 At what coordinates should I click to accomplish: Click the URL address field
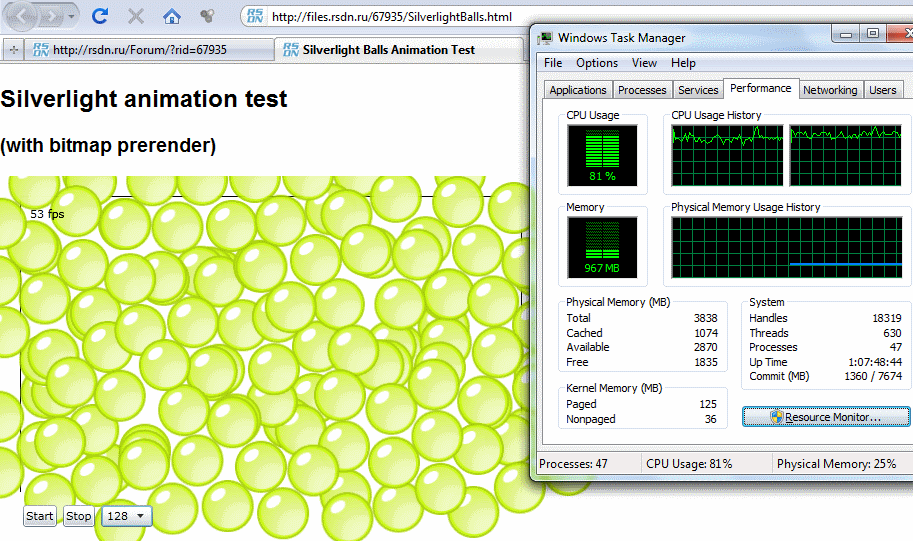[400, 16]
